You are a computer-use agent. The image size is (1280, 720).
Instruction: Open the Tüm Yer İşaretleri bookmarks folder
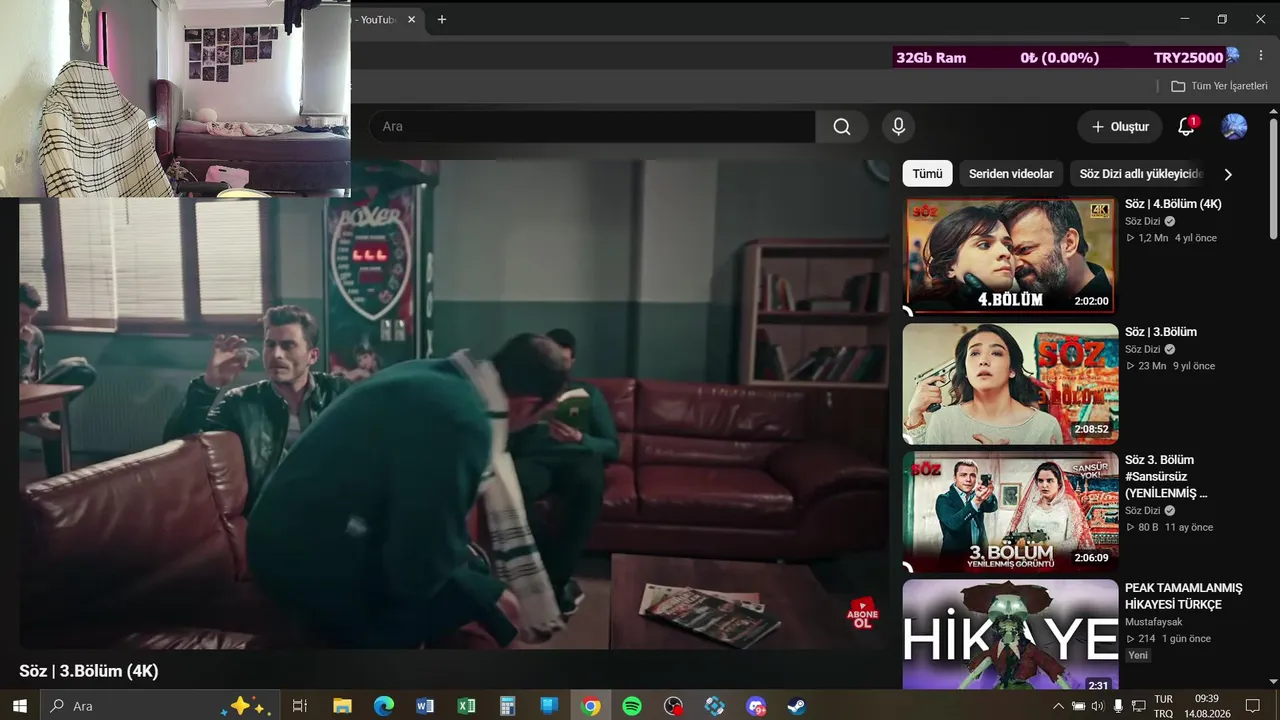(x=1219, y=86)
